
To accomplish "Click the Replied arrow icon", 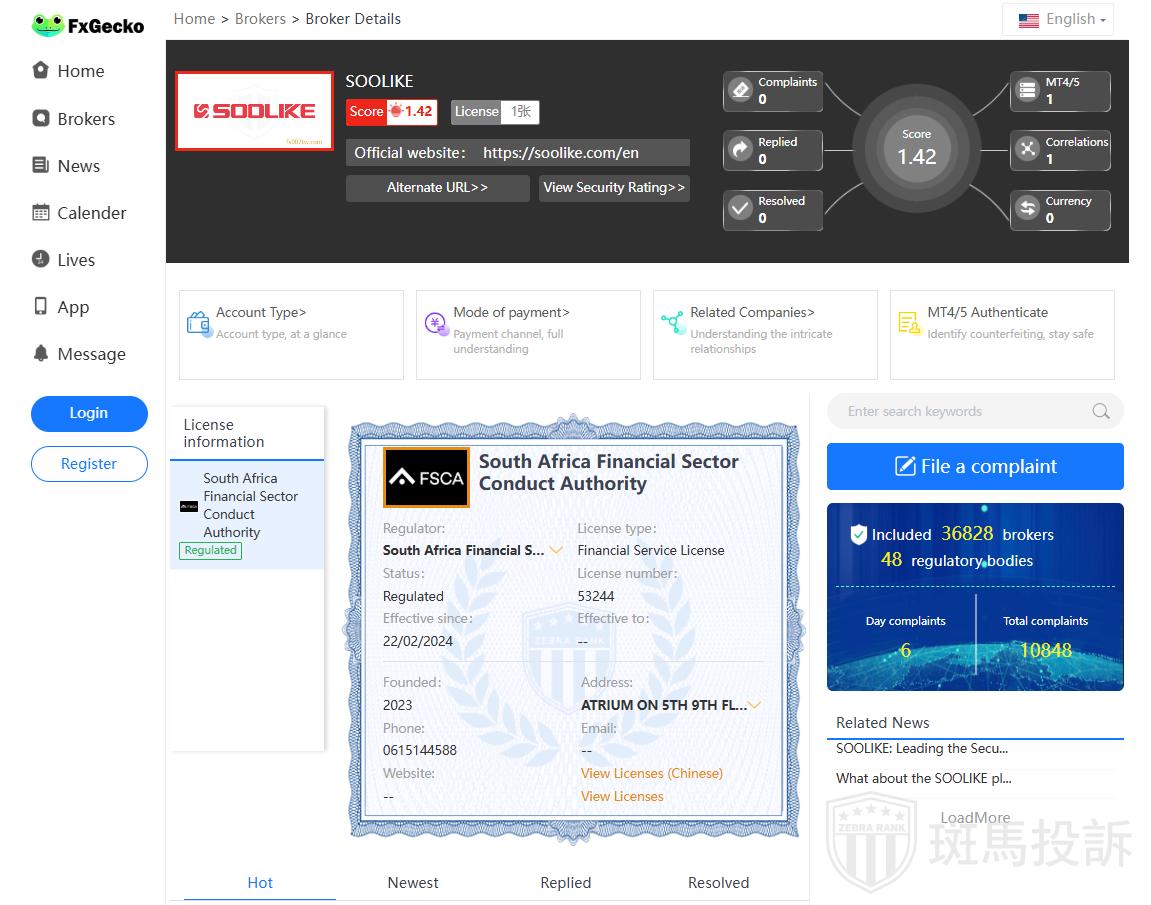I will 740,150.
